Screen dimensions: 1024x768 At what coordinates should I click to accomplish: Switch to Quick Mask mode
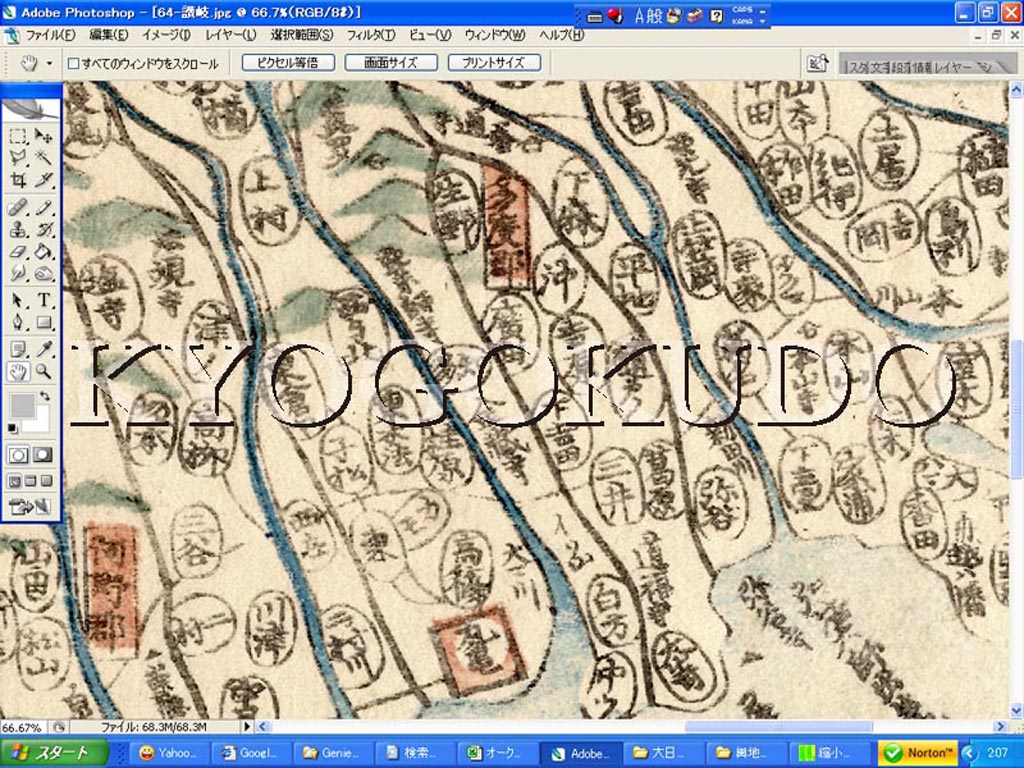43,455
